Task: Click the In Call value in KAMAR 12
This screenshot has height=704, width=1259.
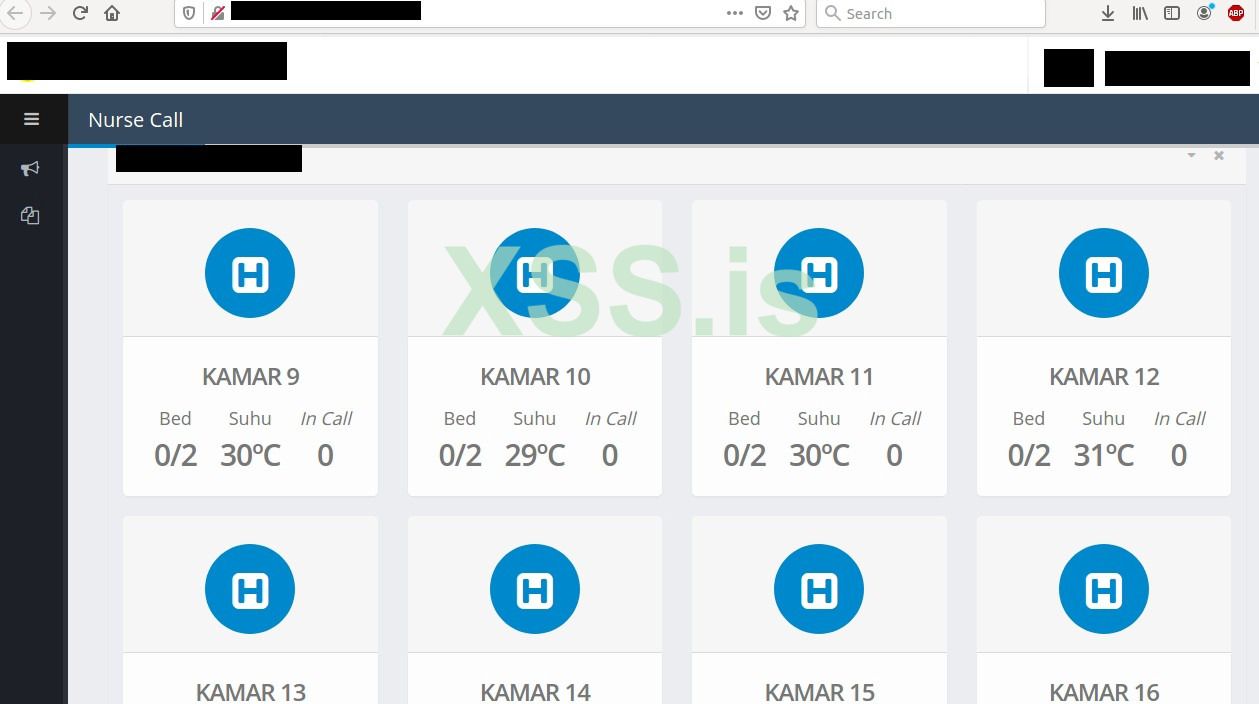Action: point(1179,456)
